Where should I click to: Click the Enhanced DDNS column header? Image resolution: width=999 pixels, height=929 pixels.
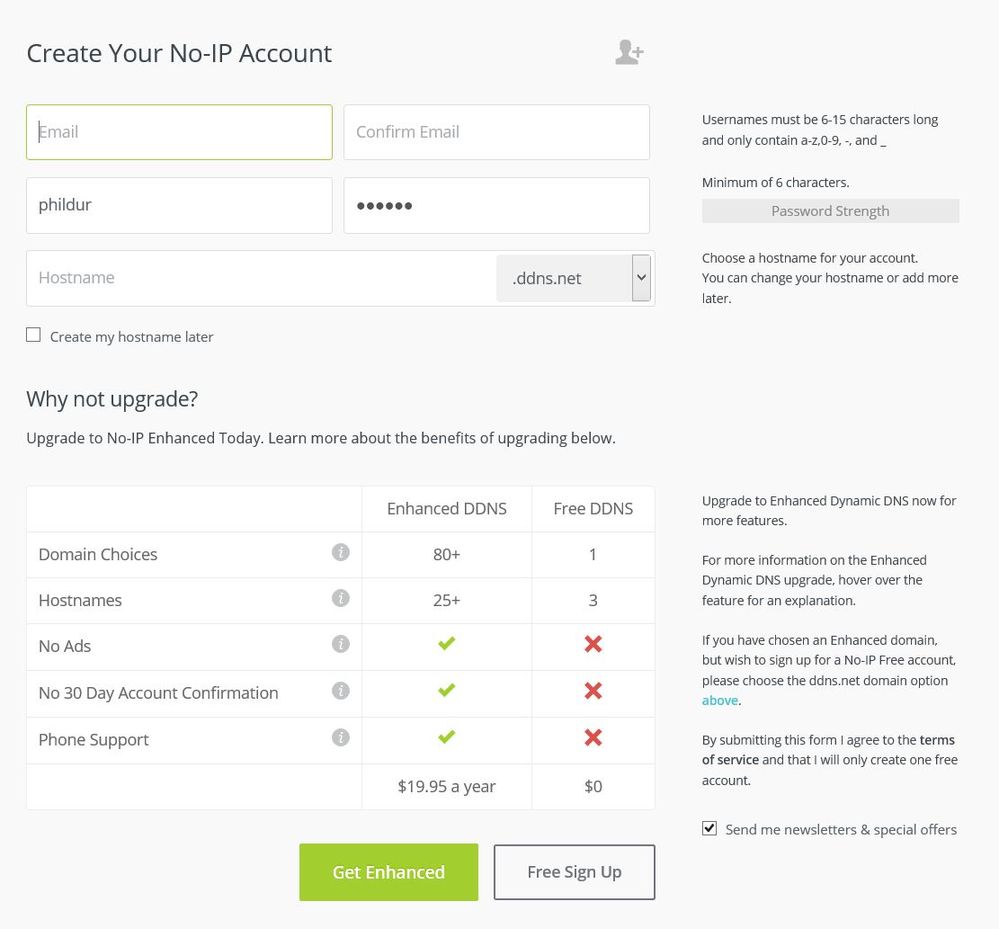tap(447, 508)
